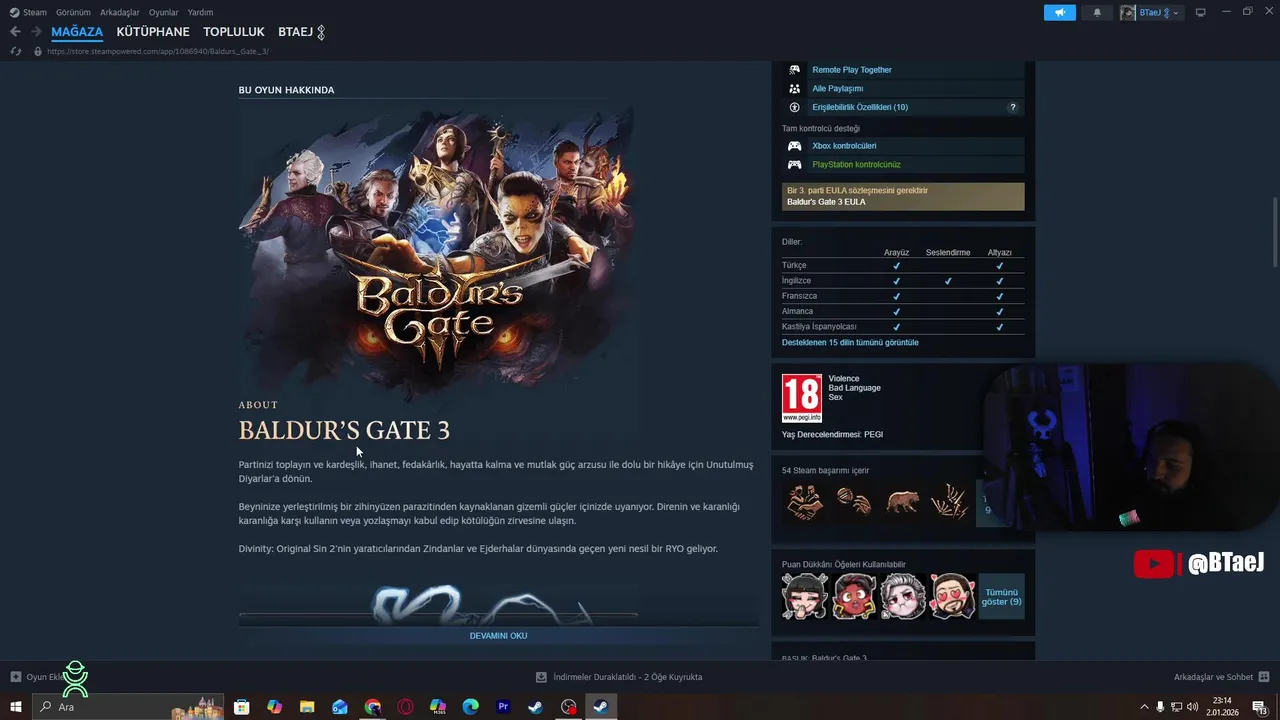Switch to Big Picture mode icon
This screenshot has height=720, width=1280.
tap(1201, 12)
